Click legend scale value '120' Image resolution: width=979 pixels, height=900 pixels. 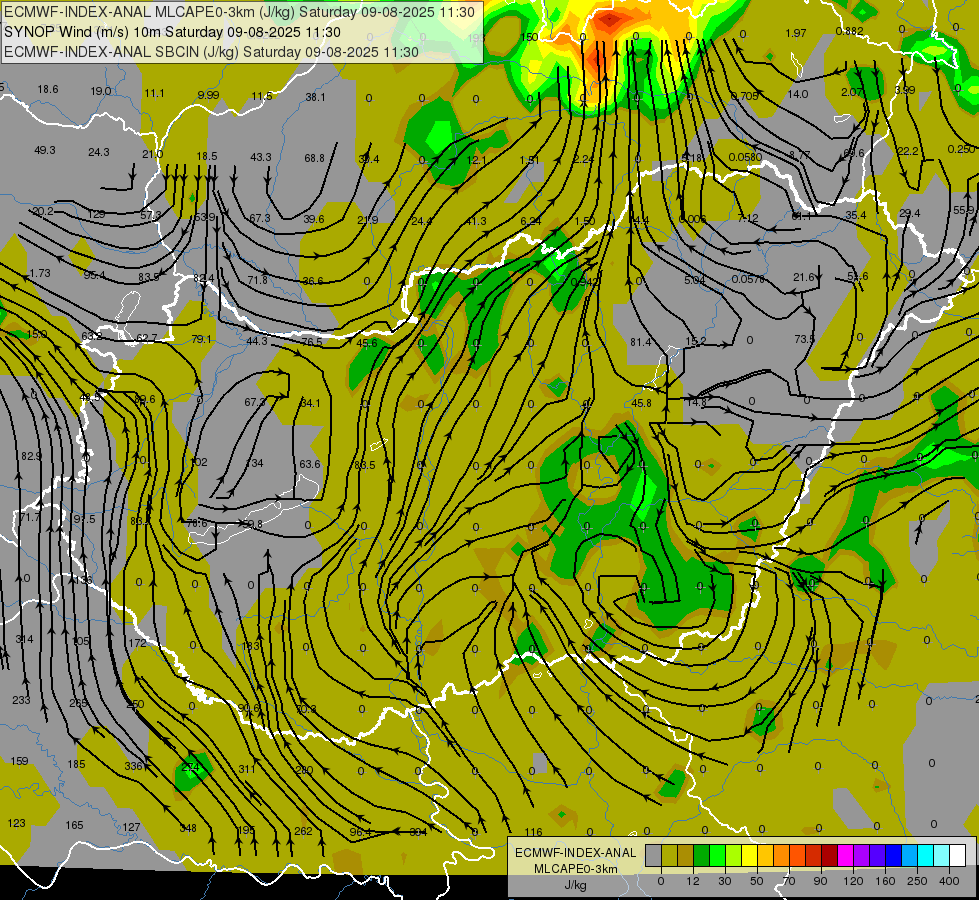tap(853, 881)
